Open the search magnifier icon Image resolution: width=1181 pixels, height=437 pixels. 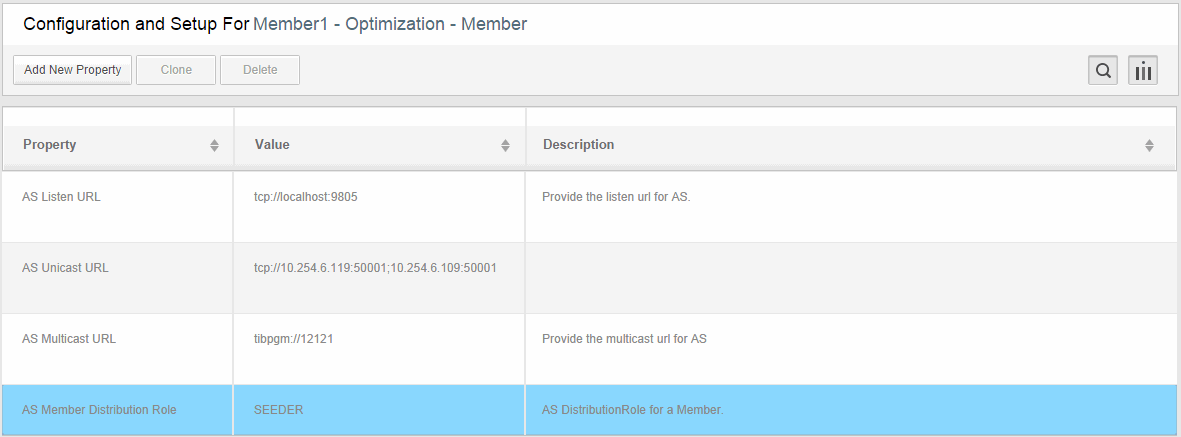[x=1103, y=71]
